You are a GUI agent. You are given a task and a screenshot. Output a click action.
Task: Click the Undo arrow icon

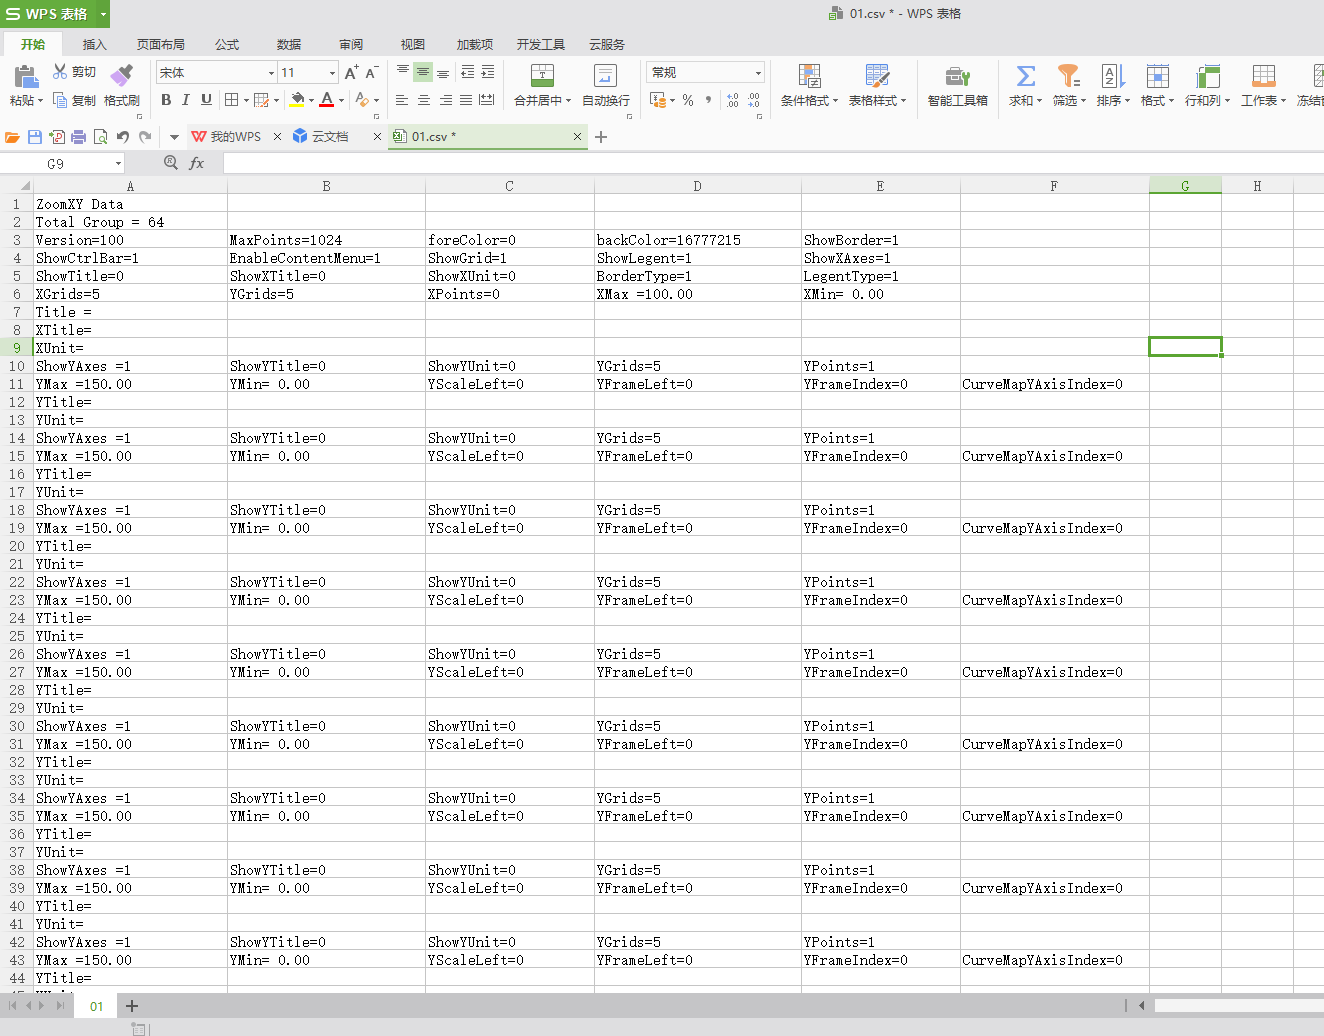[123, 137]
